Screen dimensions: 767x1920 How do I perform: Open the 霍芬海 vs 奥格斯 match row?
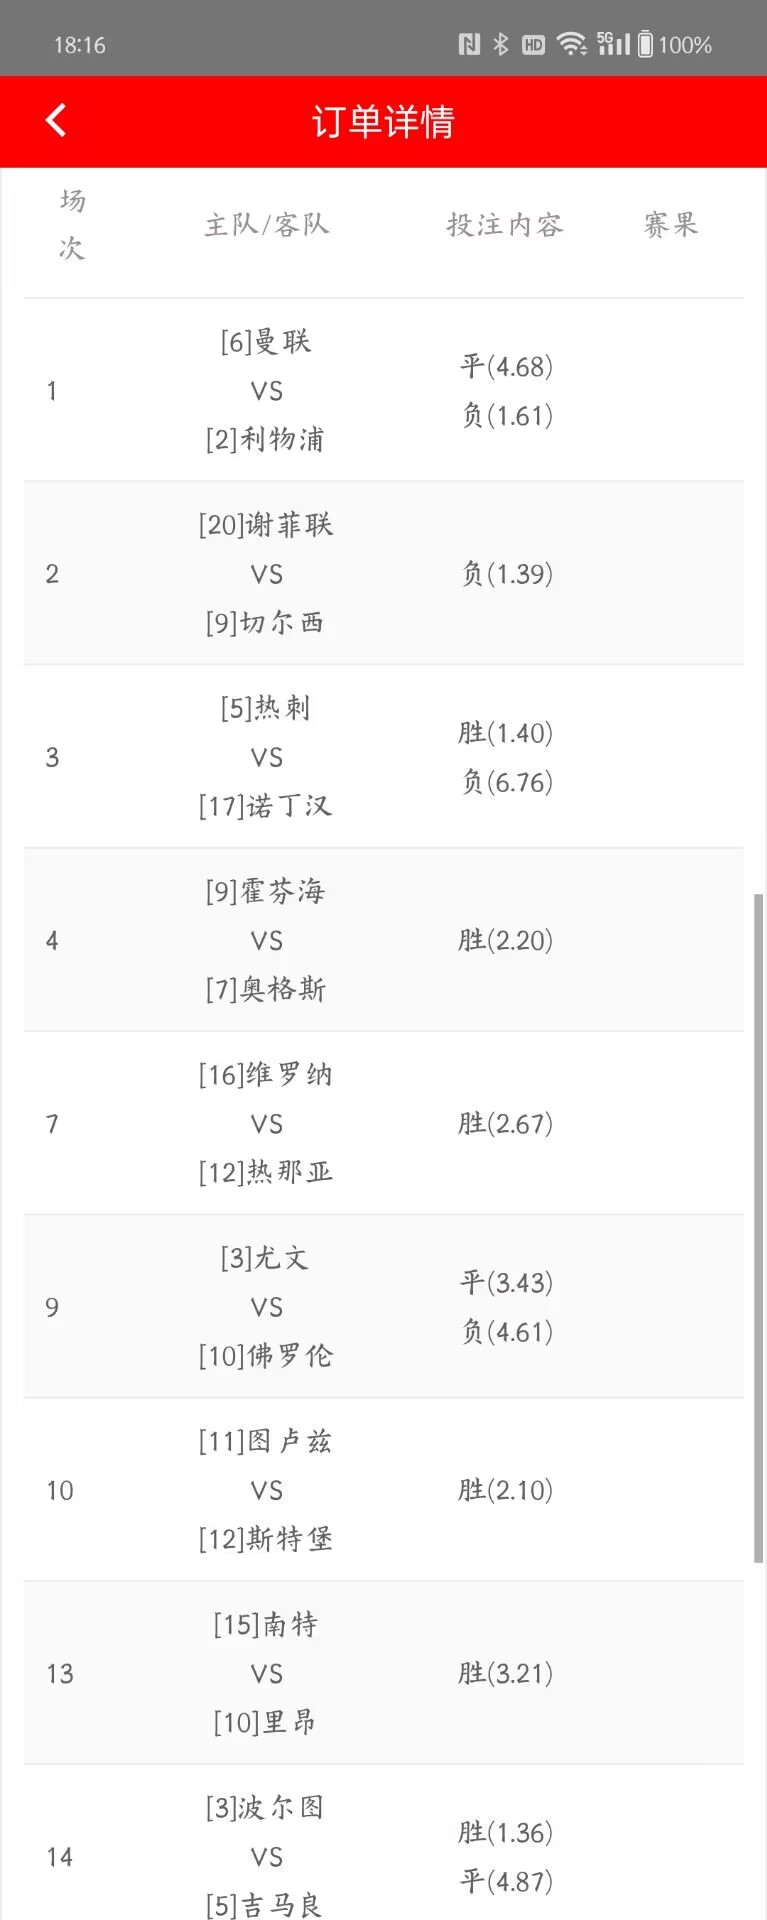point(384,940)
